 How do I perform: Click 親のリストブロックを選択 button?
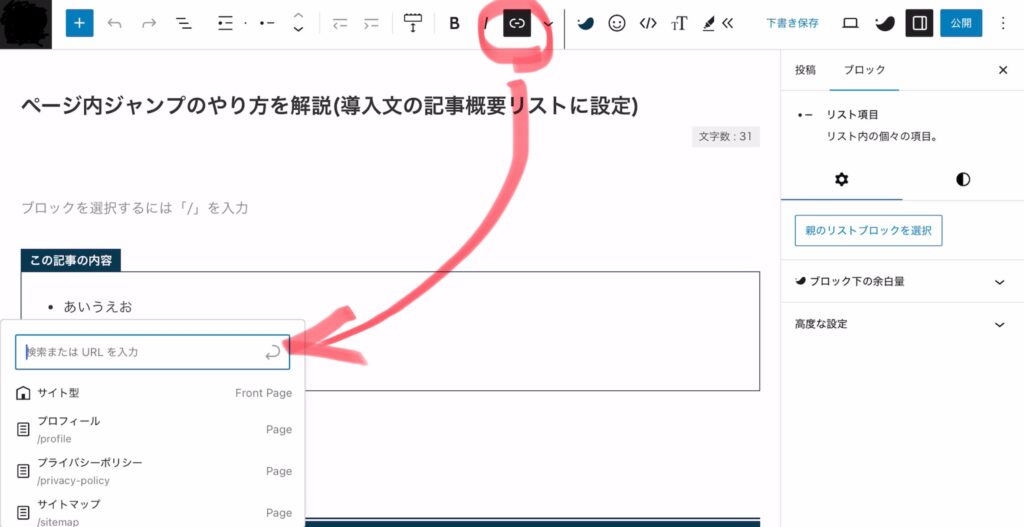[x=868, y=230]
